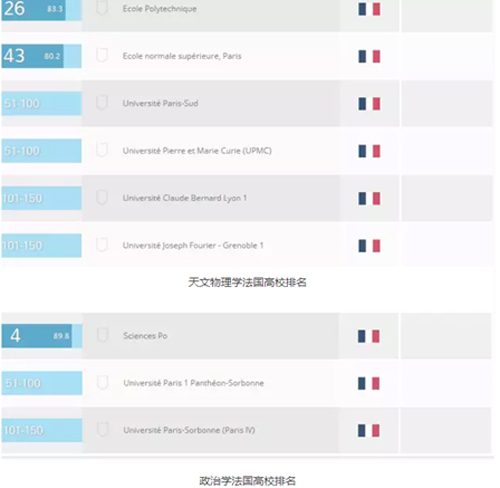Click the 51-100 rank badge for Université Paris-Sud
The width and height of the screenshot is (500, 488).
coord(42,103)
